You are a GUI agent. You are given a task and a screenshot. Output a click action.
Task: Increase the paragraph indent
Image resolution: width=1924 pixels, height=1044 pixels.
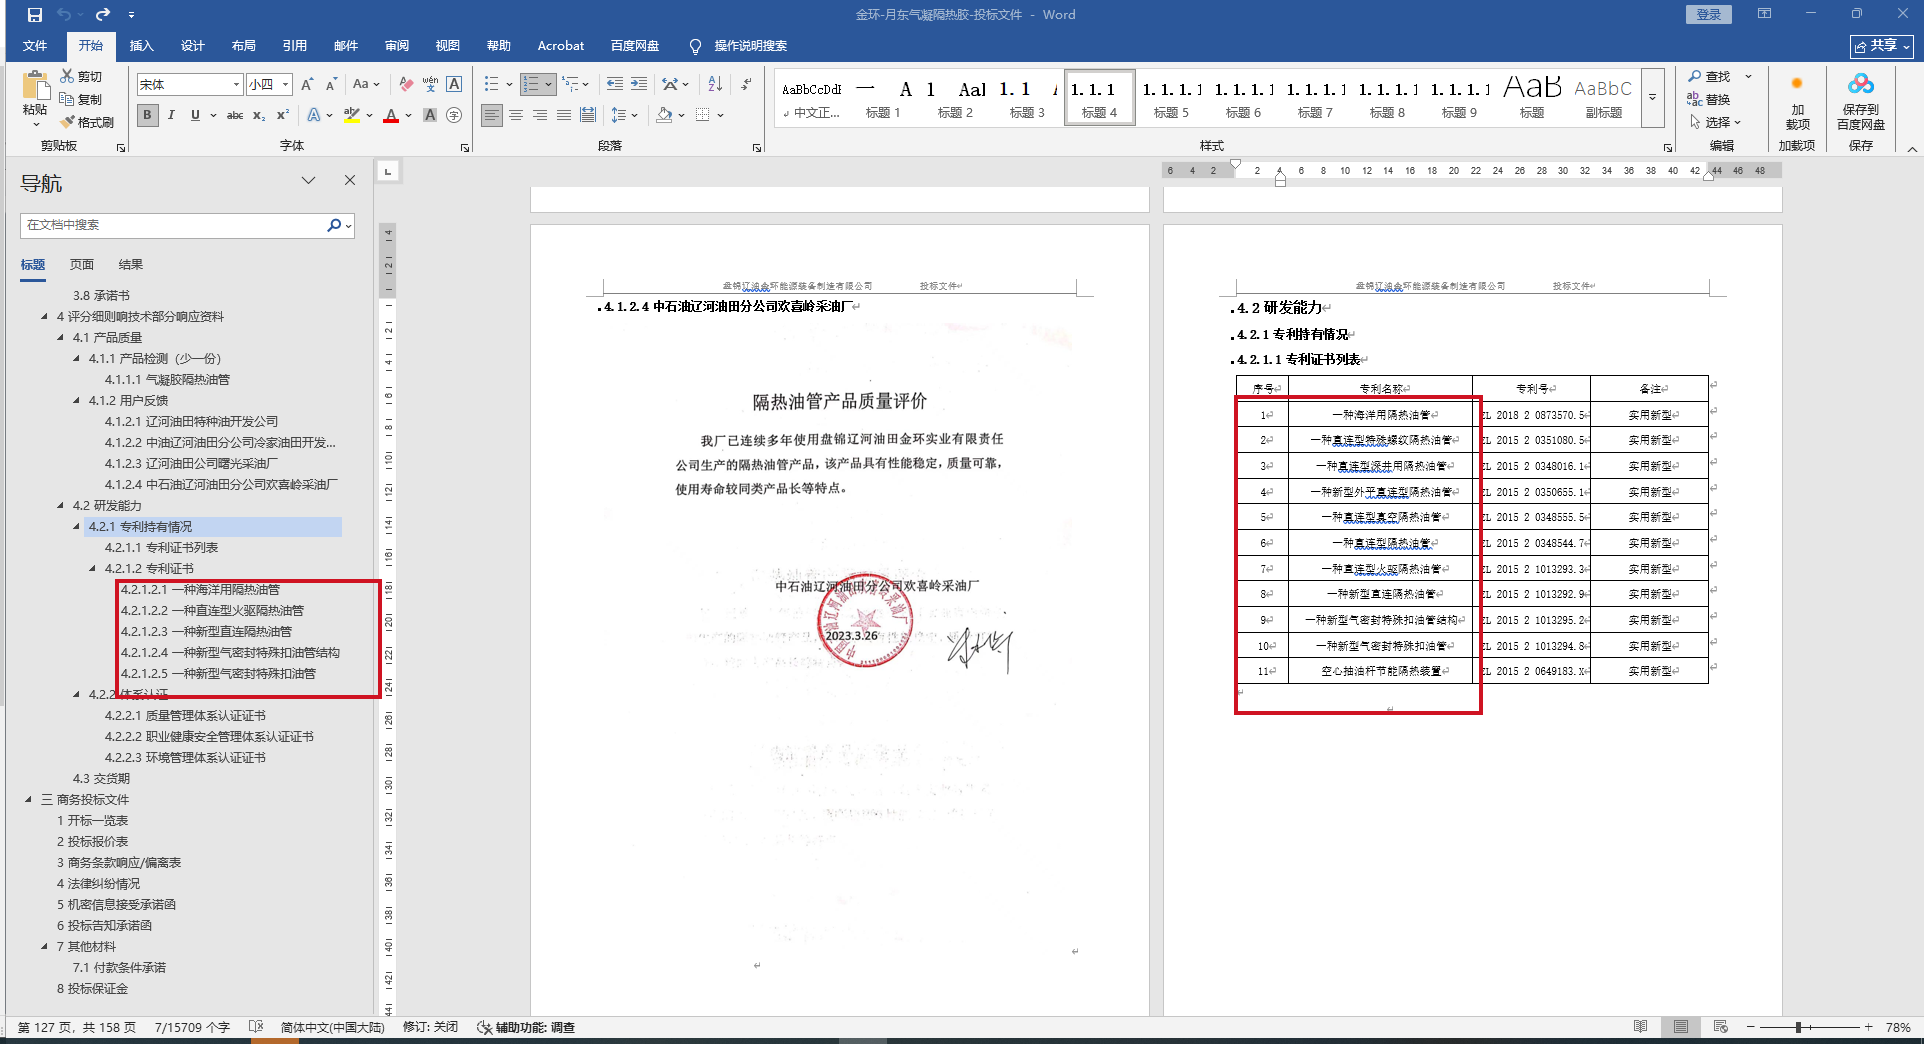click(x=638, y=85)
